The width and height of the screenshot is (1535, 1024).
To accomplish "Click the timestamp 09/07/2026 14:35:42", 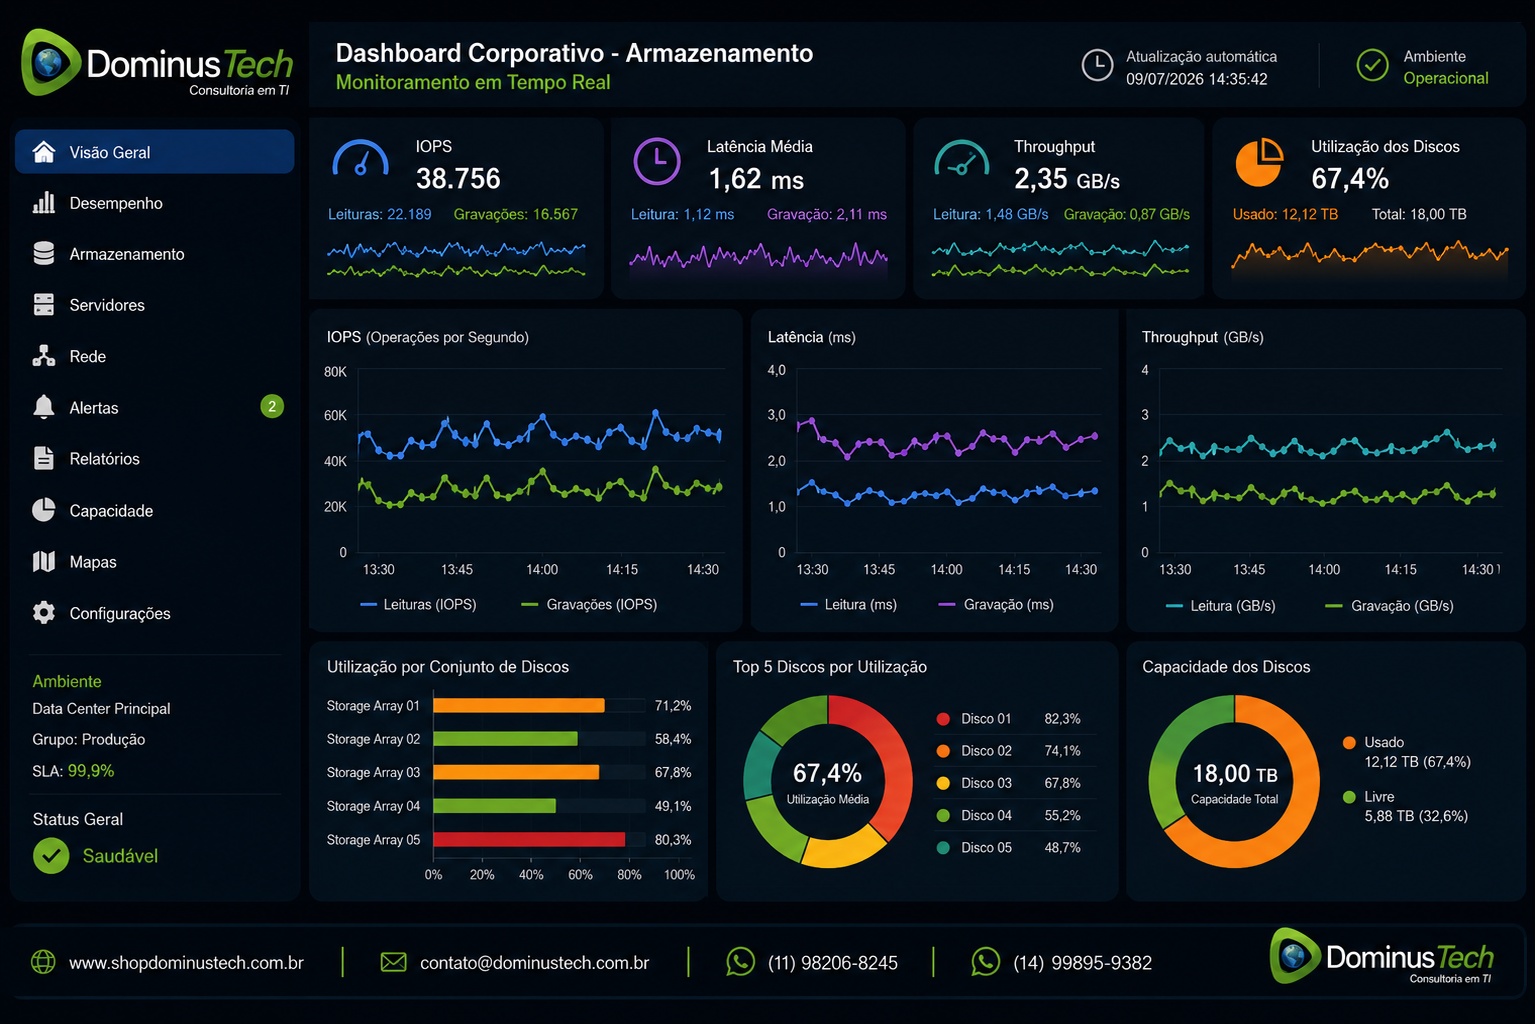I will [x=1197, y=79].
